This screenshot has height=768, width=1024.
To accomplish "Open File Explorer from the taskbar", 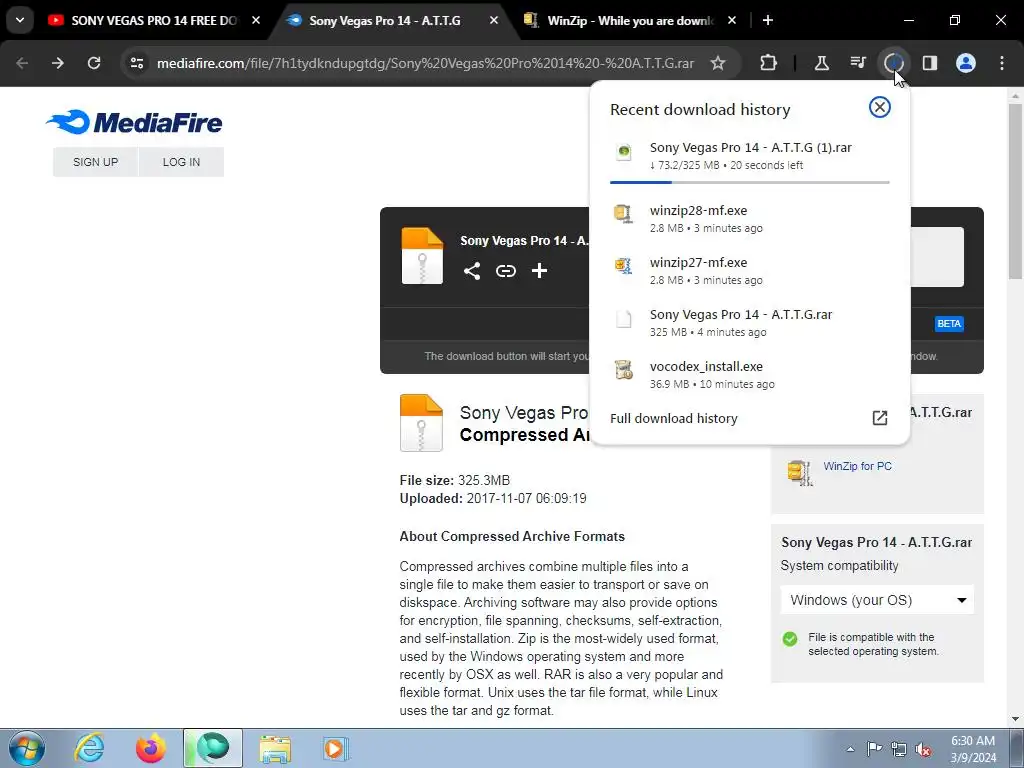I will 275,748.
